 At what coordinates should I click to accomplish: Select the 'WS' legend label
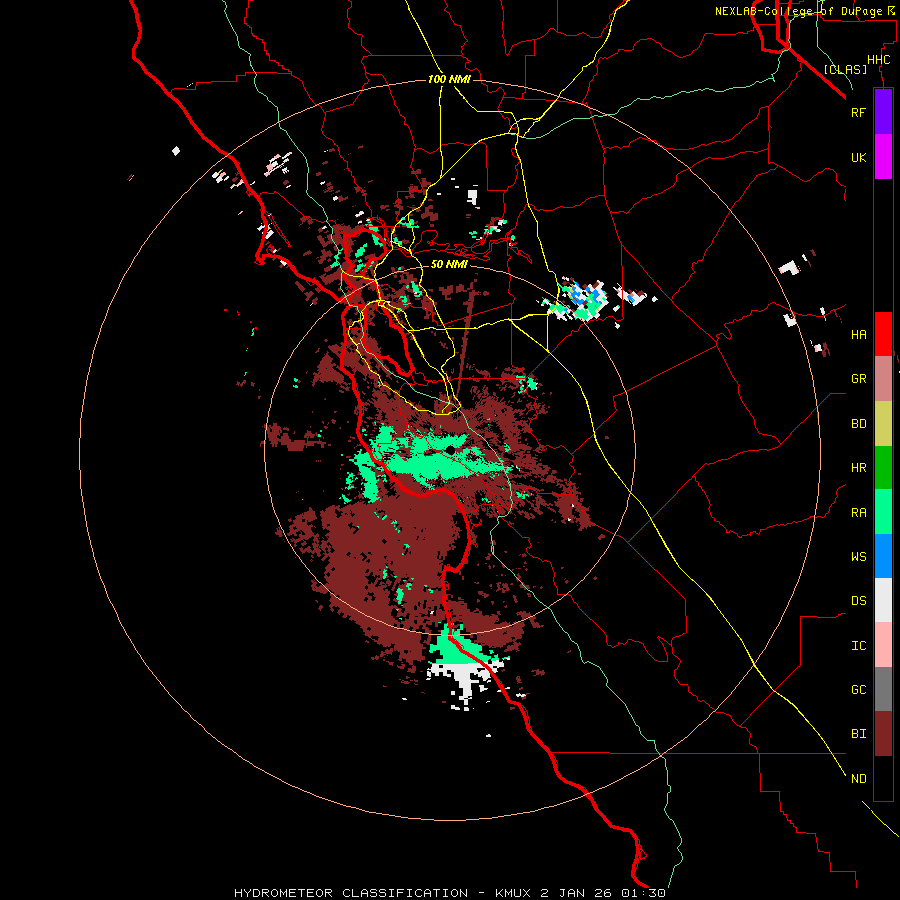858,556
